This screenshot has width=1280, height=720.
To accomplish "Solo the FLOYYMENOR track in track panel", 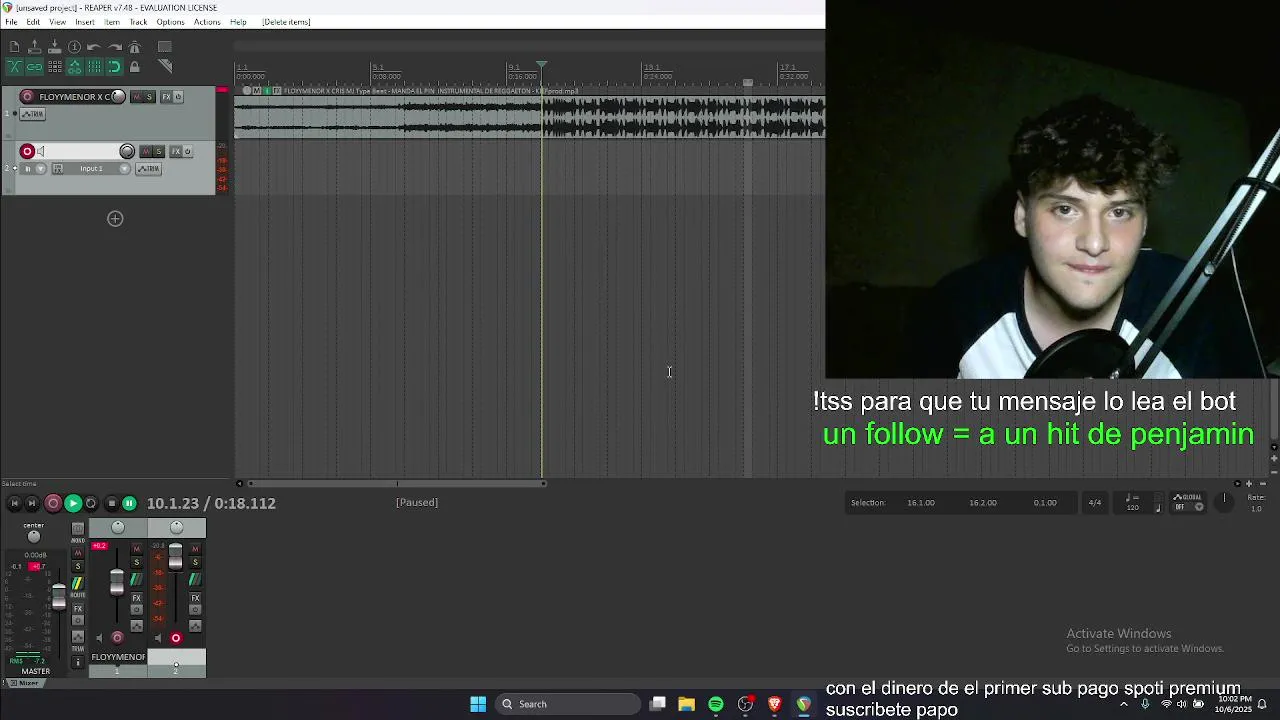I will tap(149, 97).
